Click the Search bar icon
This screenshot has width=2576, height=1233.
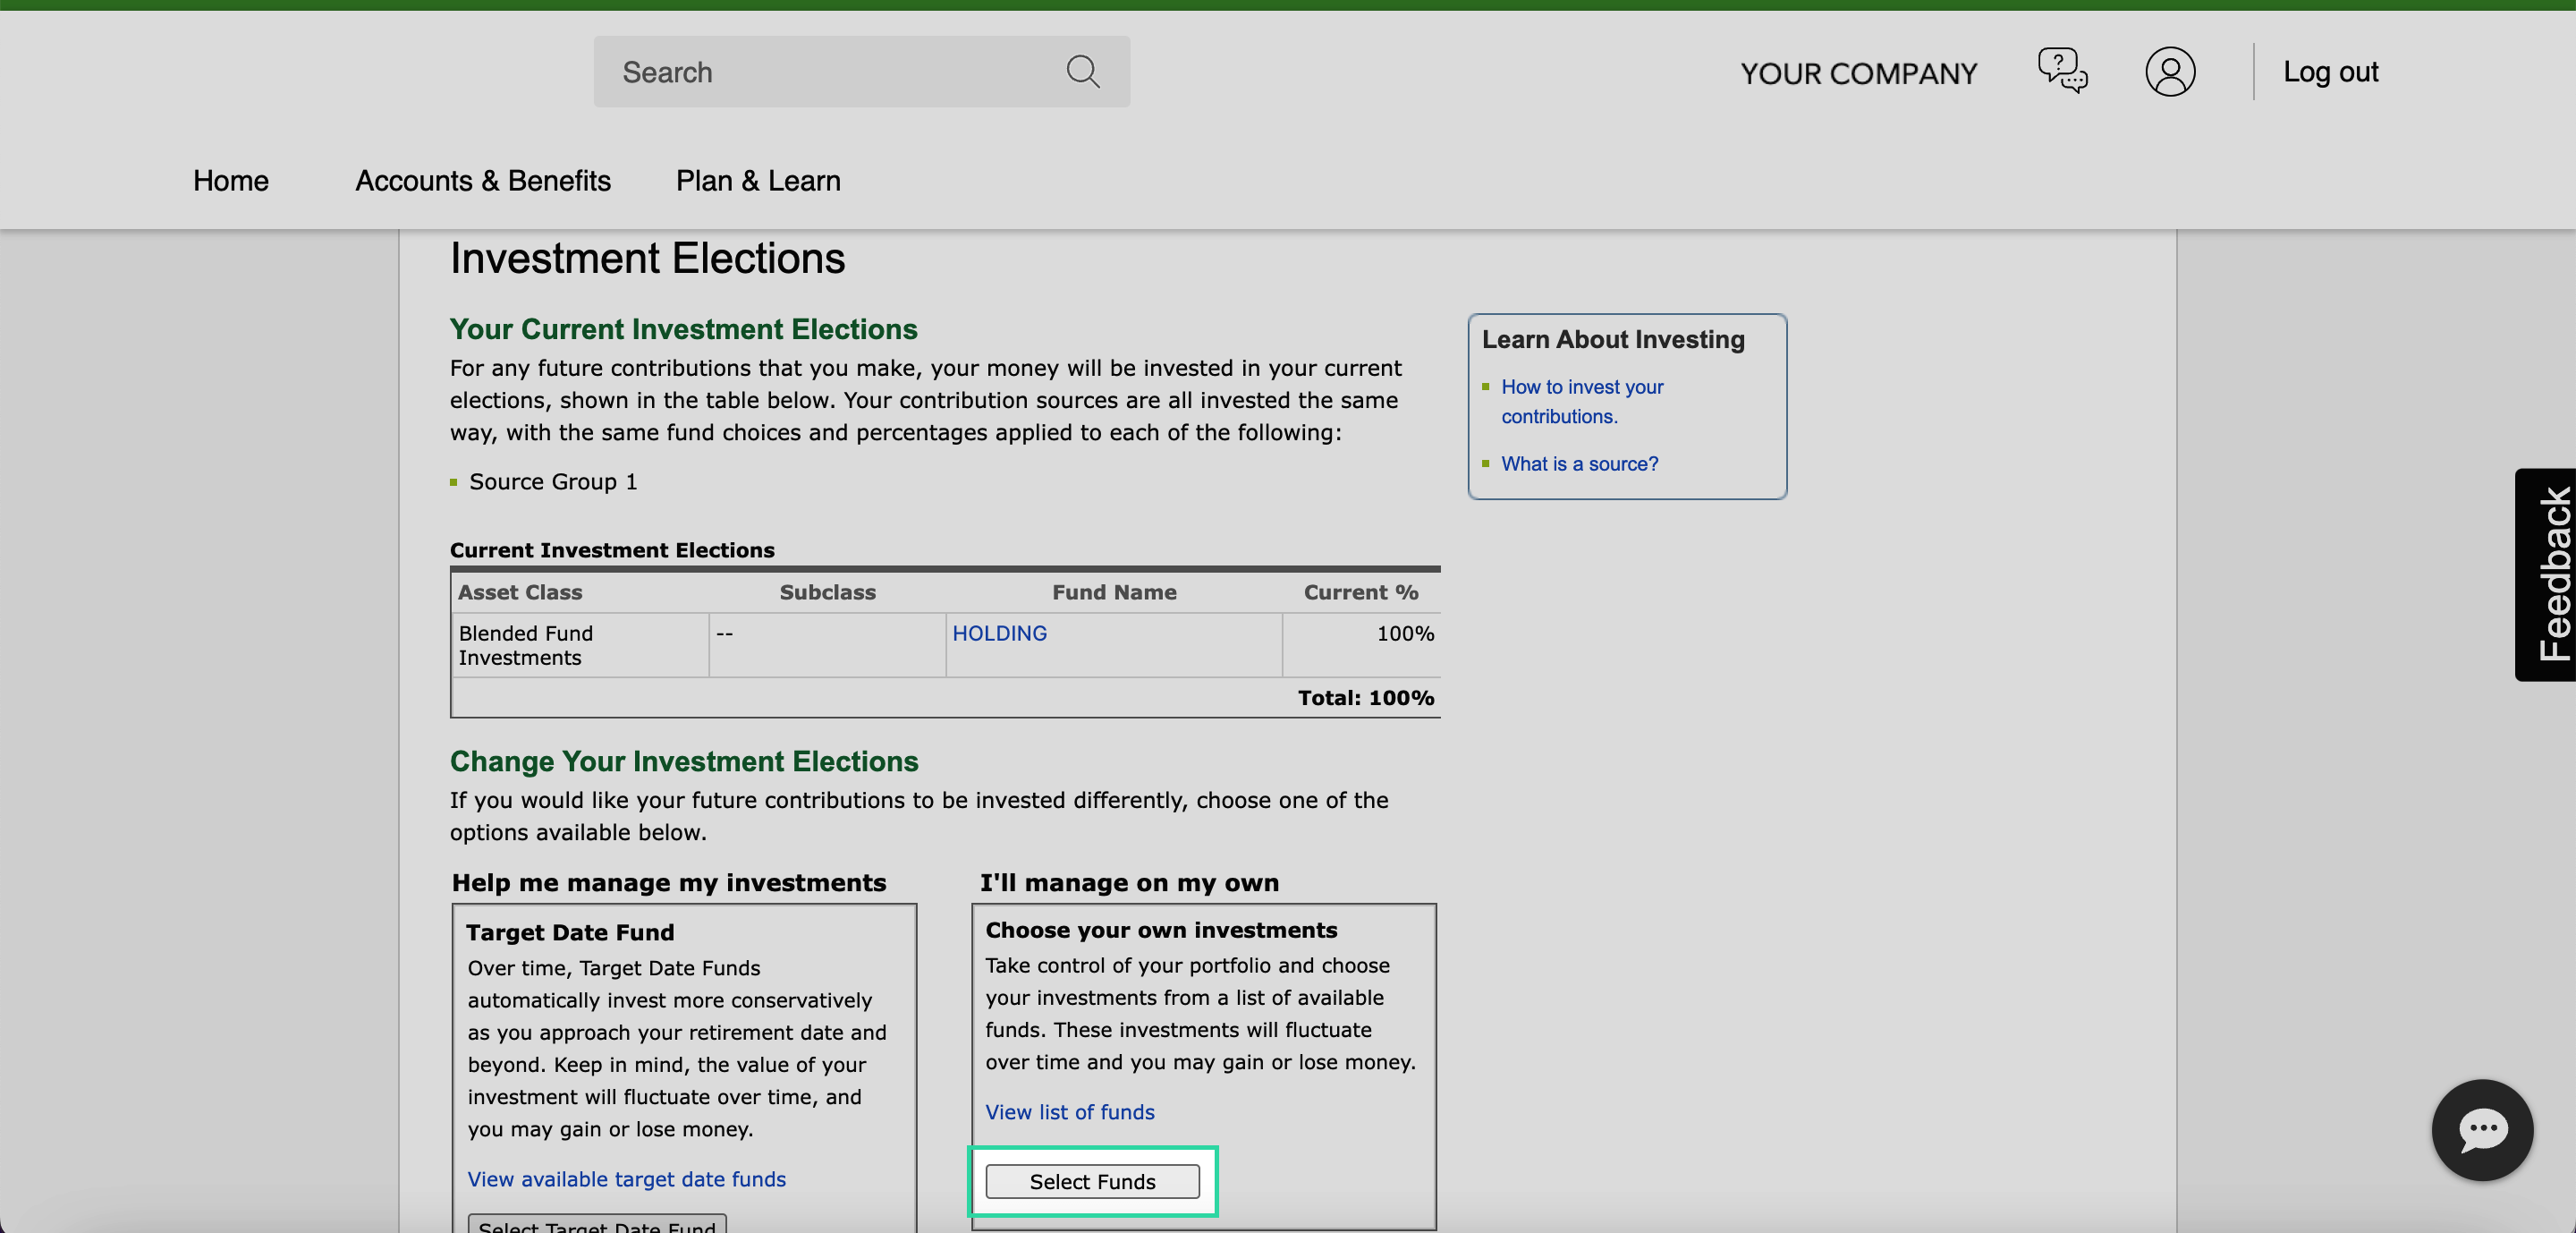[x=1084, y=71]
